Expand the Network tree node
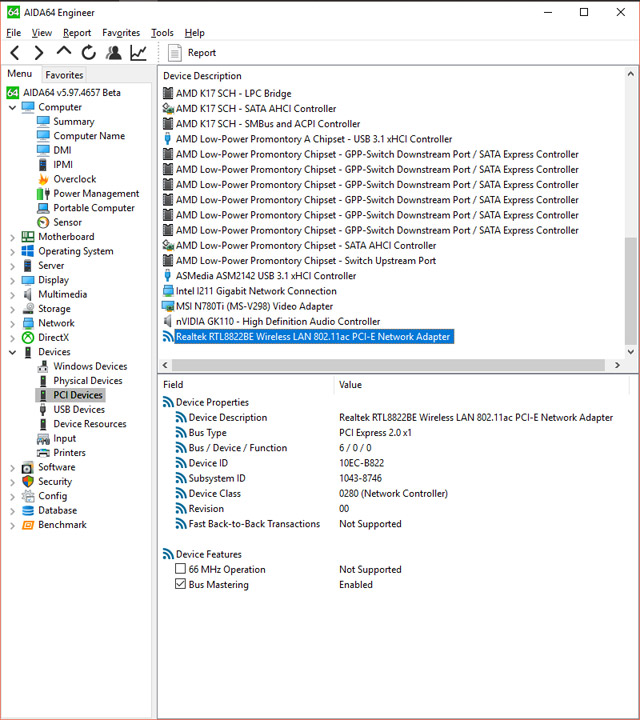 click(12, 324)
